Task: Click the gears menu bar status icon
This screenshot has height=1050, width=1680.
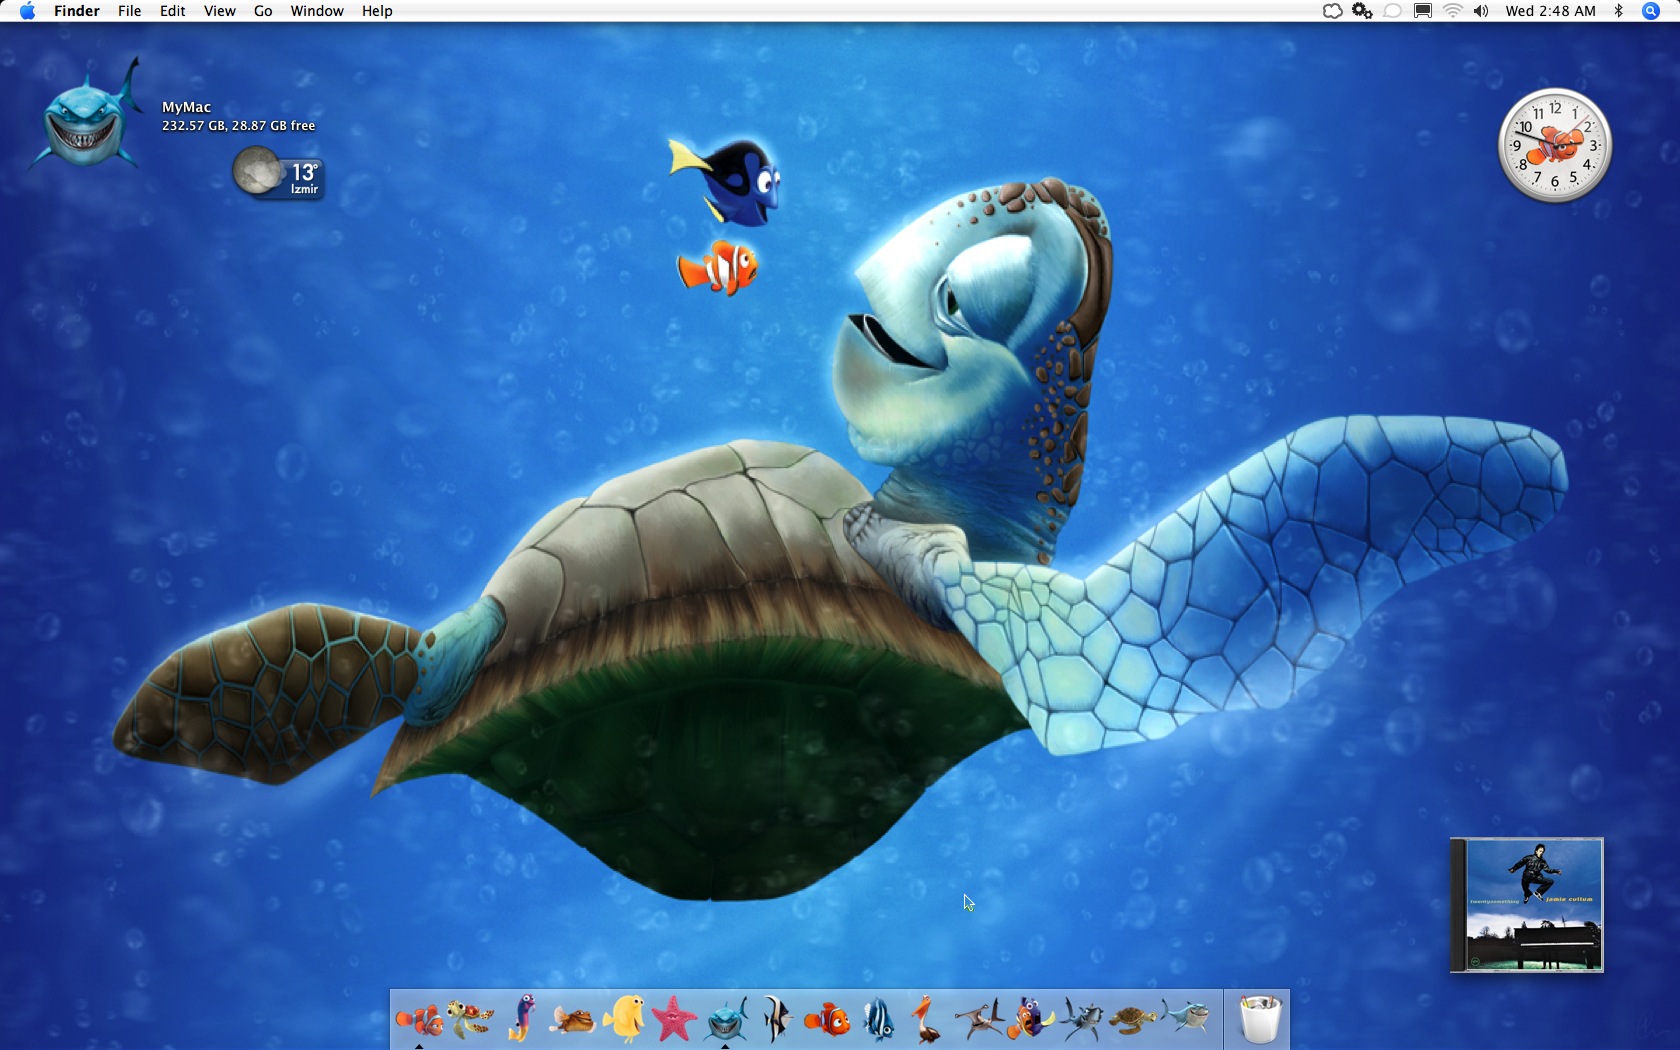Action: [x=1361, y=11]
